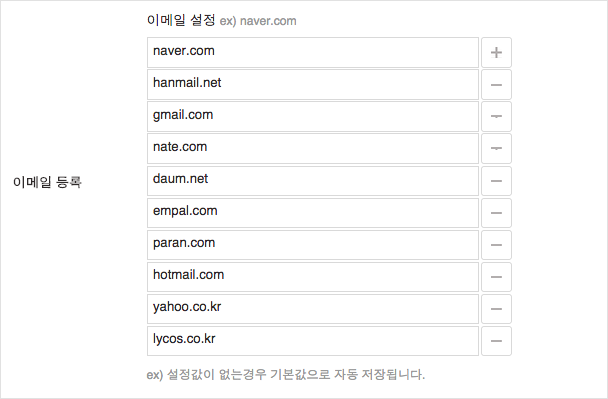608x399 pixels.
Task: Click into the gmail.com text field
Action: [x=313, y=116]
